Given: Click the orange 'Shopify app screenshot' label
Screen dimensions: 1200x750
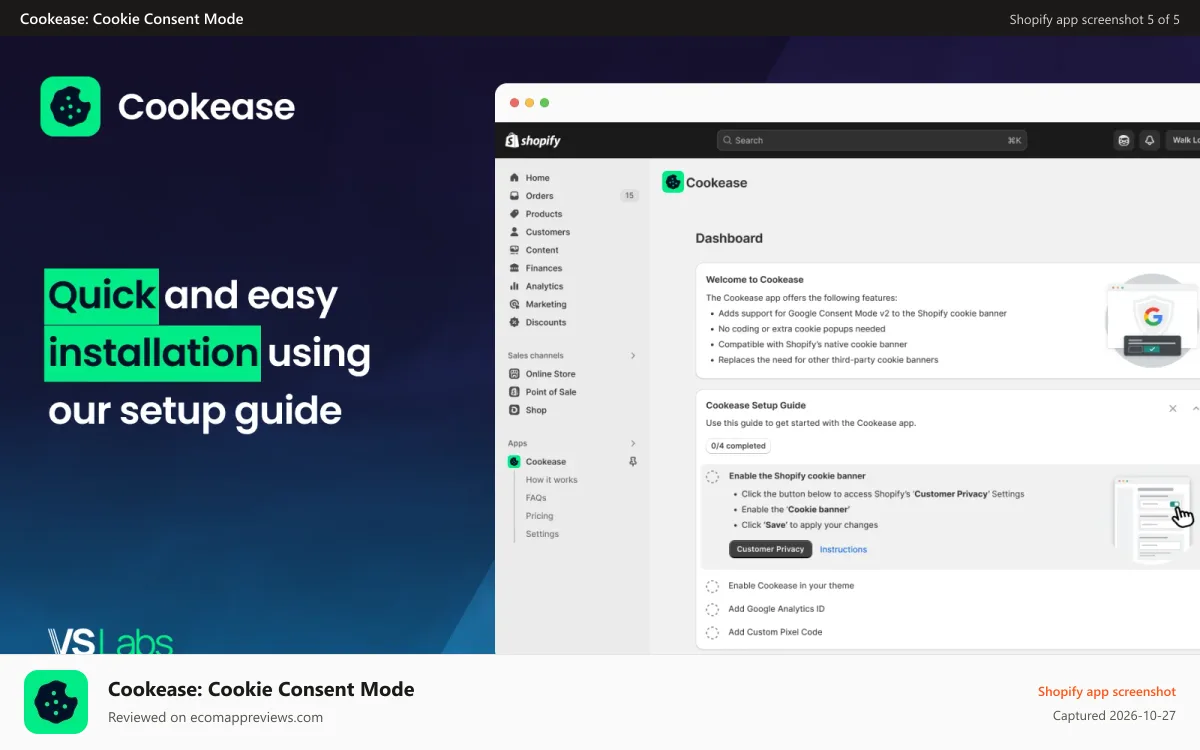Looking at the screenshot, I should [1107, 692].
